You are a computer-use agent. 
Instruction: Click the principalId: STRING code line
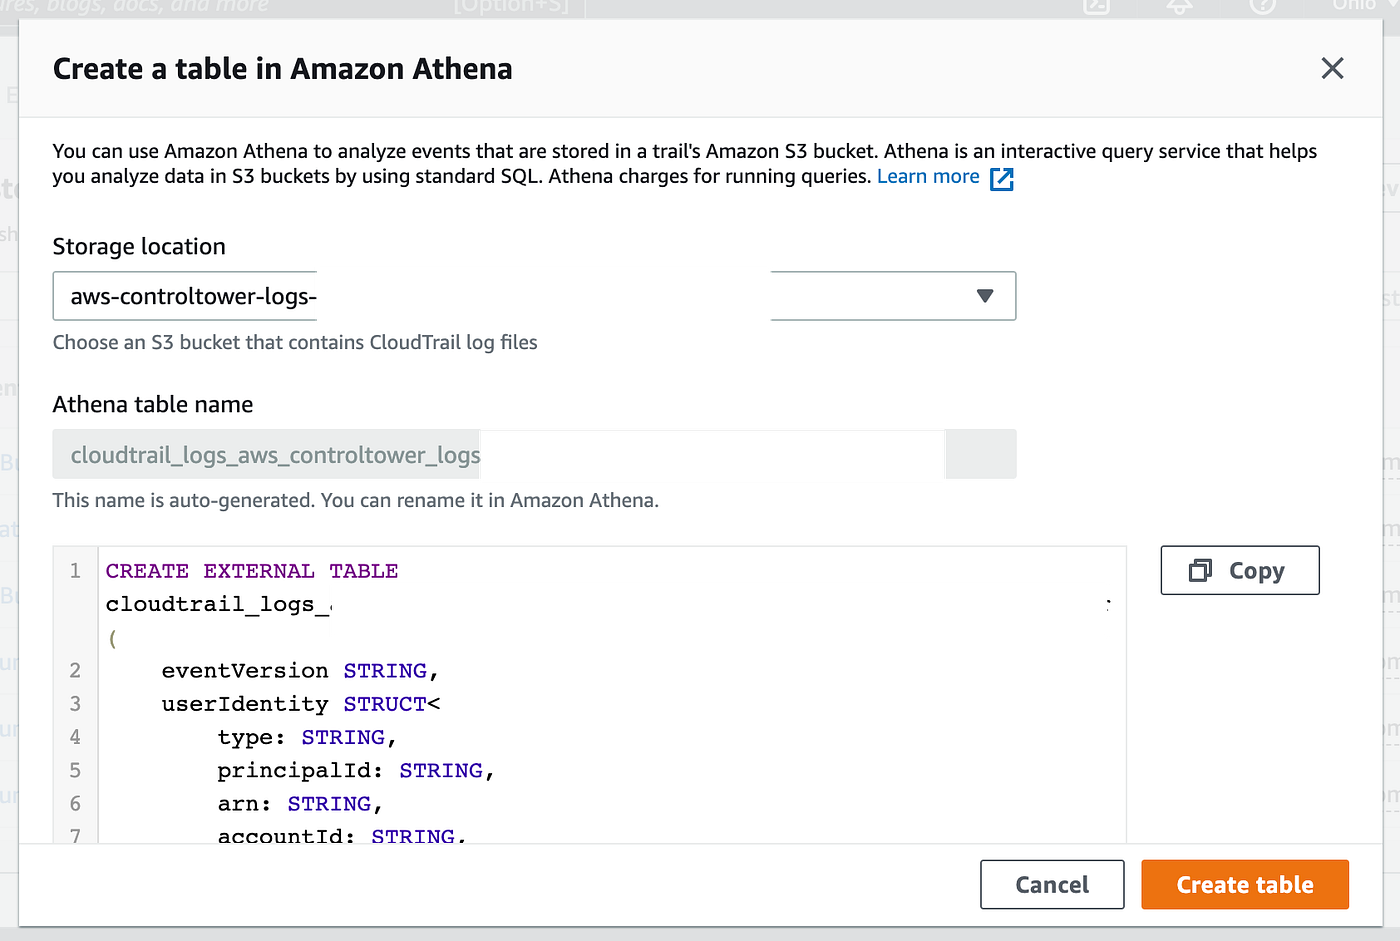click(355, 770)
